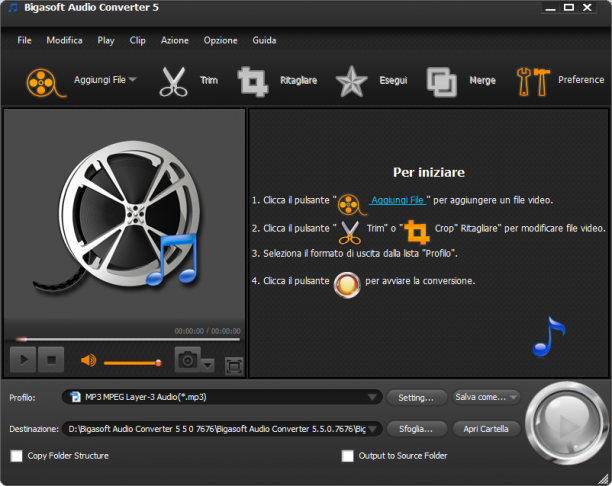Open Preference via the tools icon

point(533,82)
